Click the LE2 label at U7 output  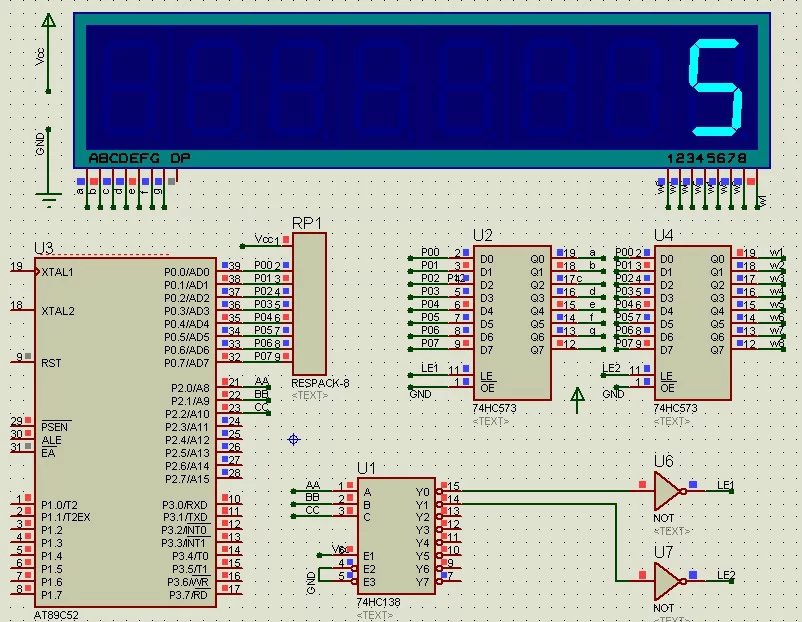725,575
